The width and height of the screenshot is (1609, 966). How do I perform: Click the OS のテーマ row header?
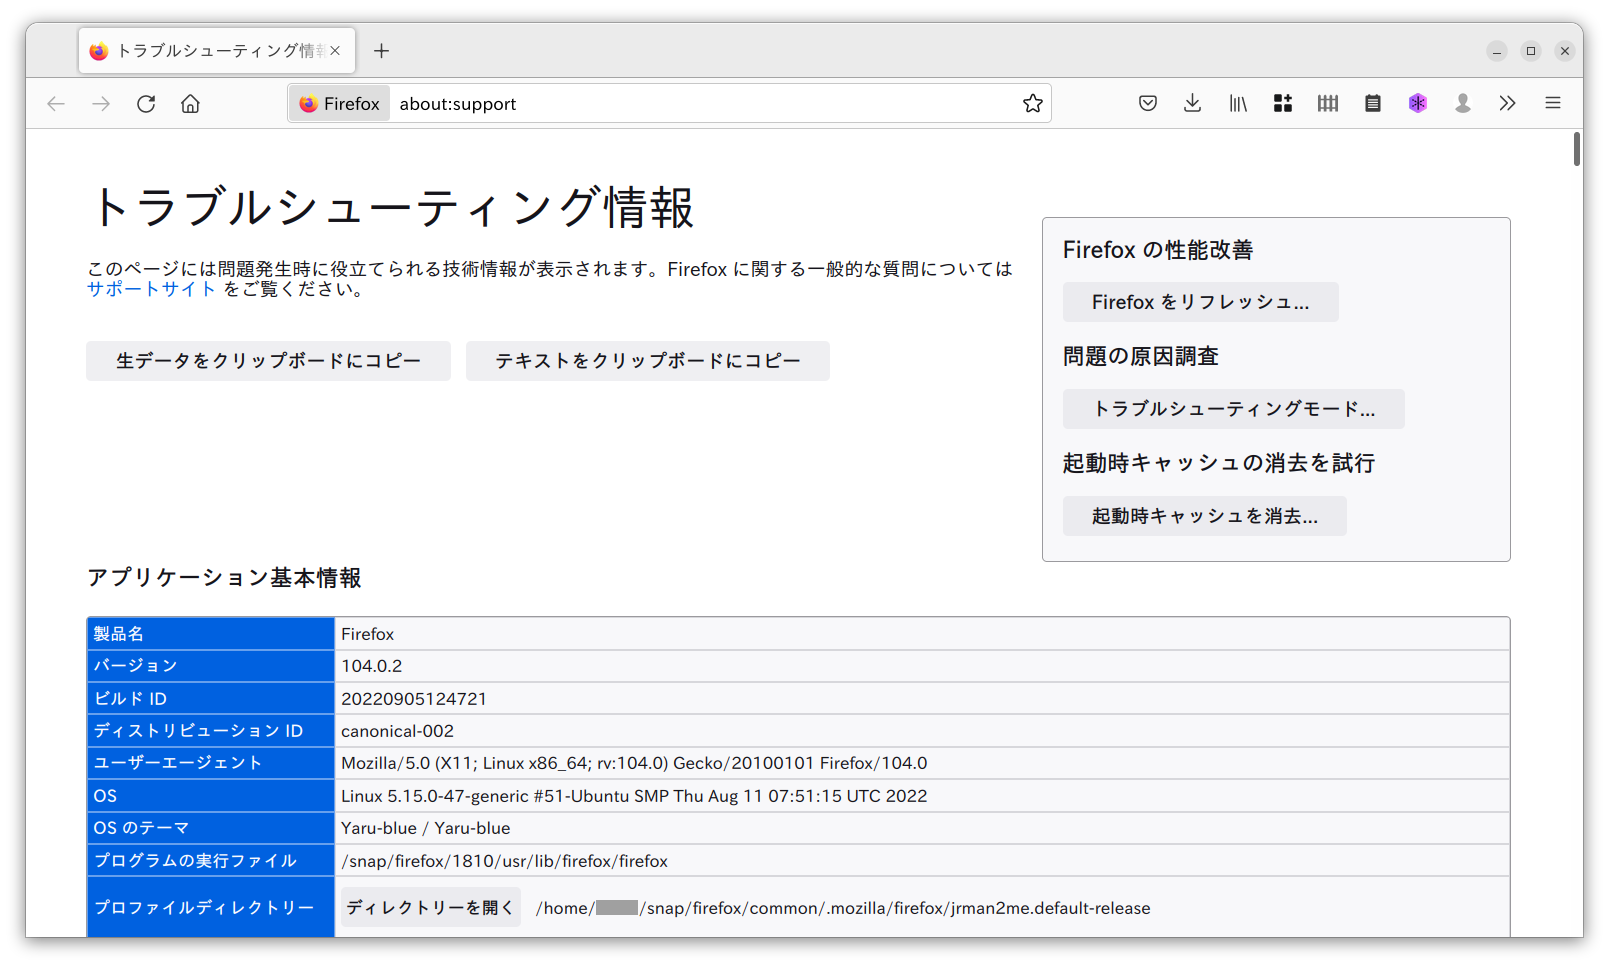point(211,828)
